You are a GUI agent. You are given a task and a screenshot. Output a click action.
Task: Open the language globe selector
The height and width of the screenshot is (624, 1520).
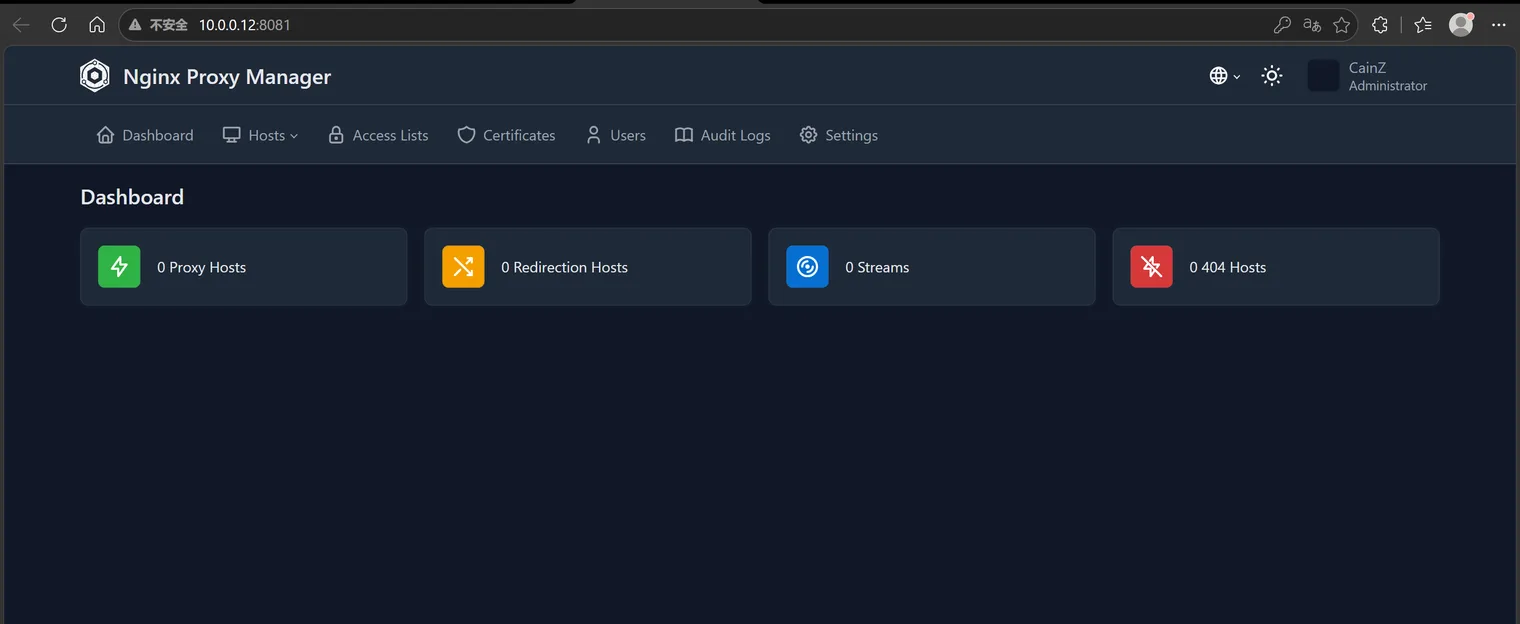tap(1225, 76)
